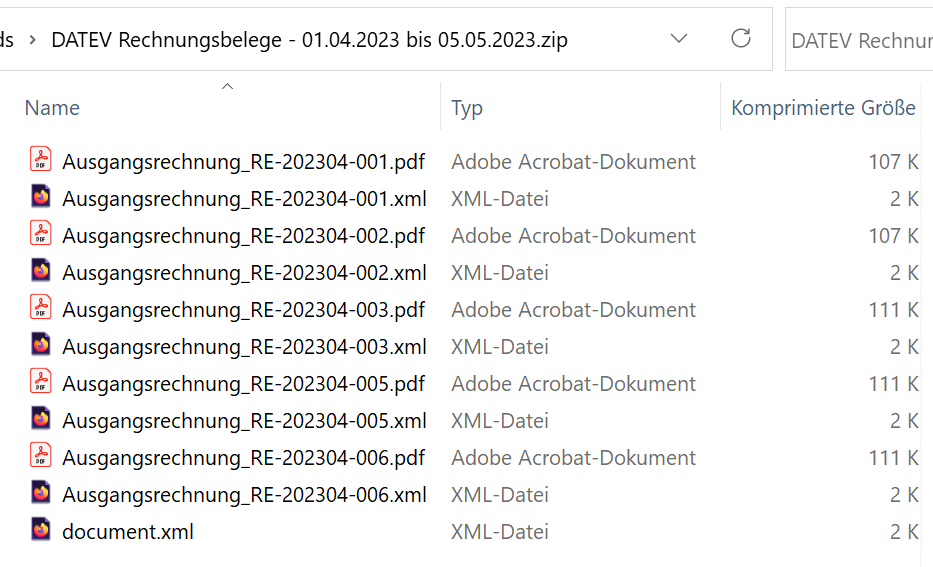Click XML icon of Ausgangsrechnung_RE-202304-006.xml
Image resolution: width=933 pixels, height=567 pixels.
point(41,493)
